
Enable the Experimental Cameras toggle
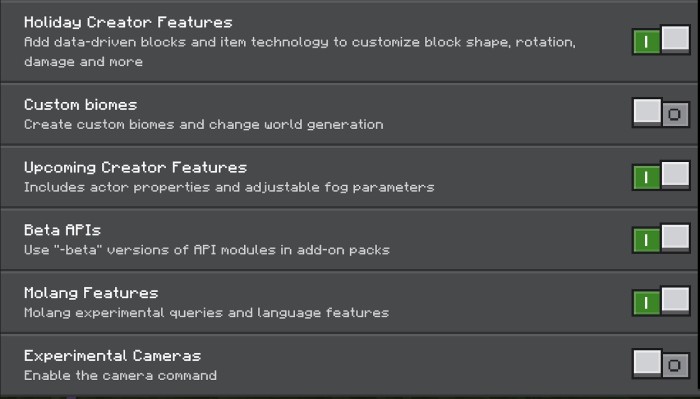point(661,364)
